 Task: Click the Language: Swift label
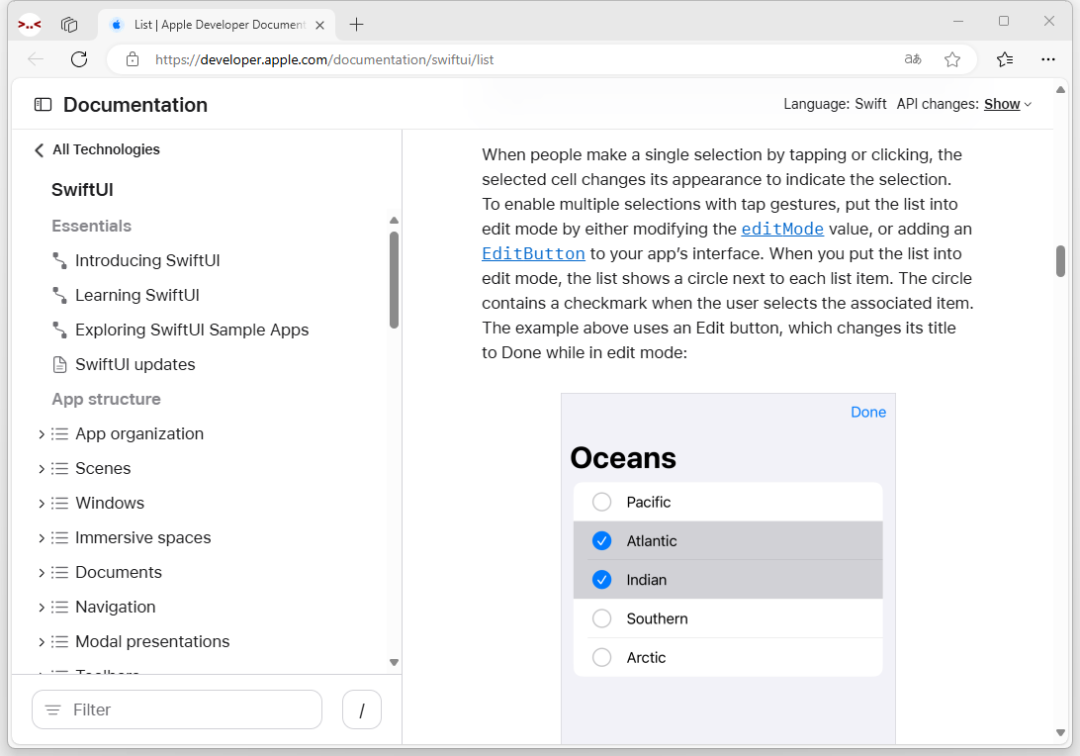tap(835, 104)
